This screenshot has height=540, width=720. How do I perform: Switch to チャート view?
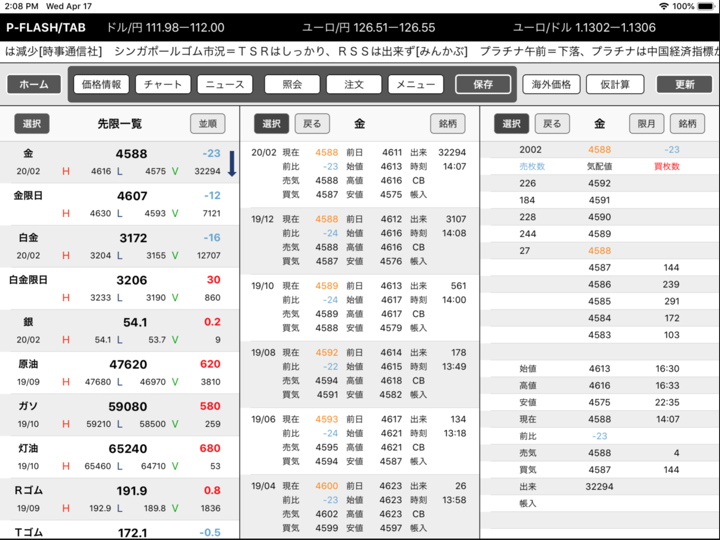click(x=162, y=85)
